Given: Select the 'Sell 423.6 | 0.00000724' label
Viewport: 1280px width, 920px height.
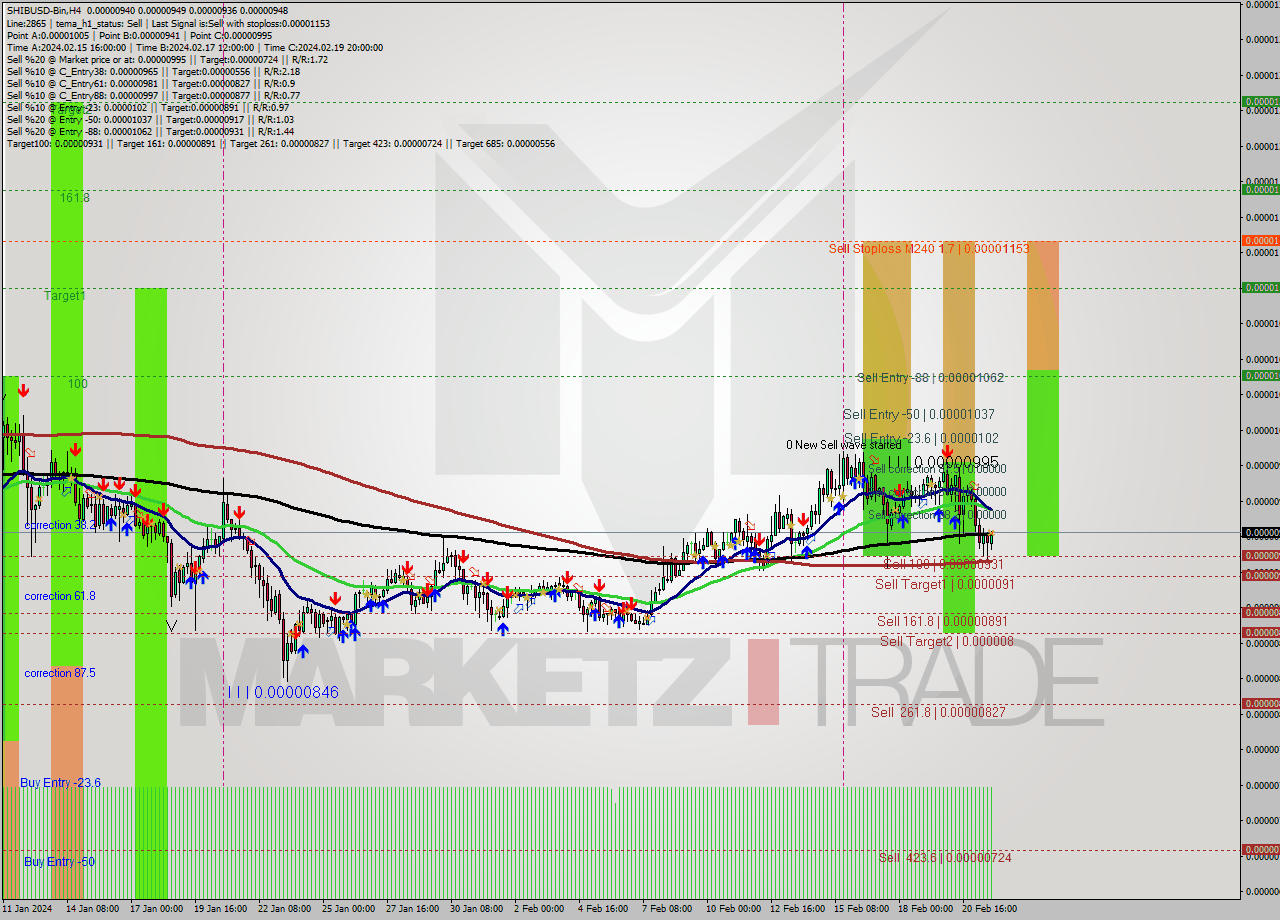Looking at the screenshot, I should coord(945,857).
